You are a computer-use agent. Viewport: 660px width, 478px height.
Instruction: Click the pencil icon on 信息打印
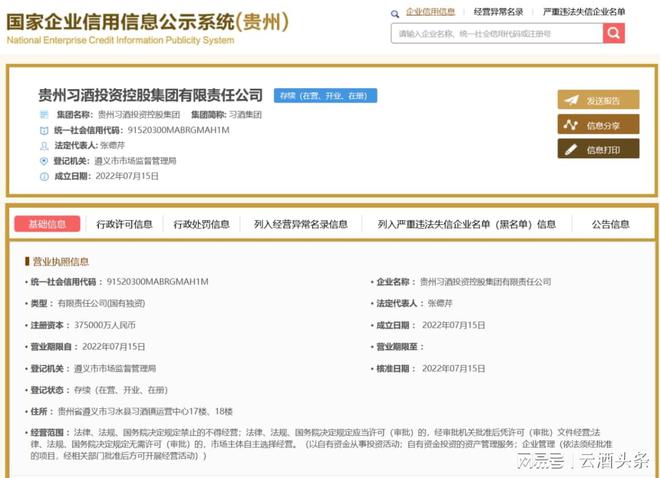coord(571,149)
